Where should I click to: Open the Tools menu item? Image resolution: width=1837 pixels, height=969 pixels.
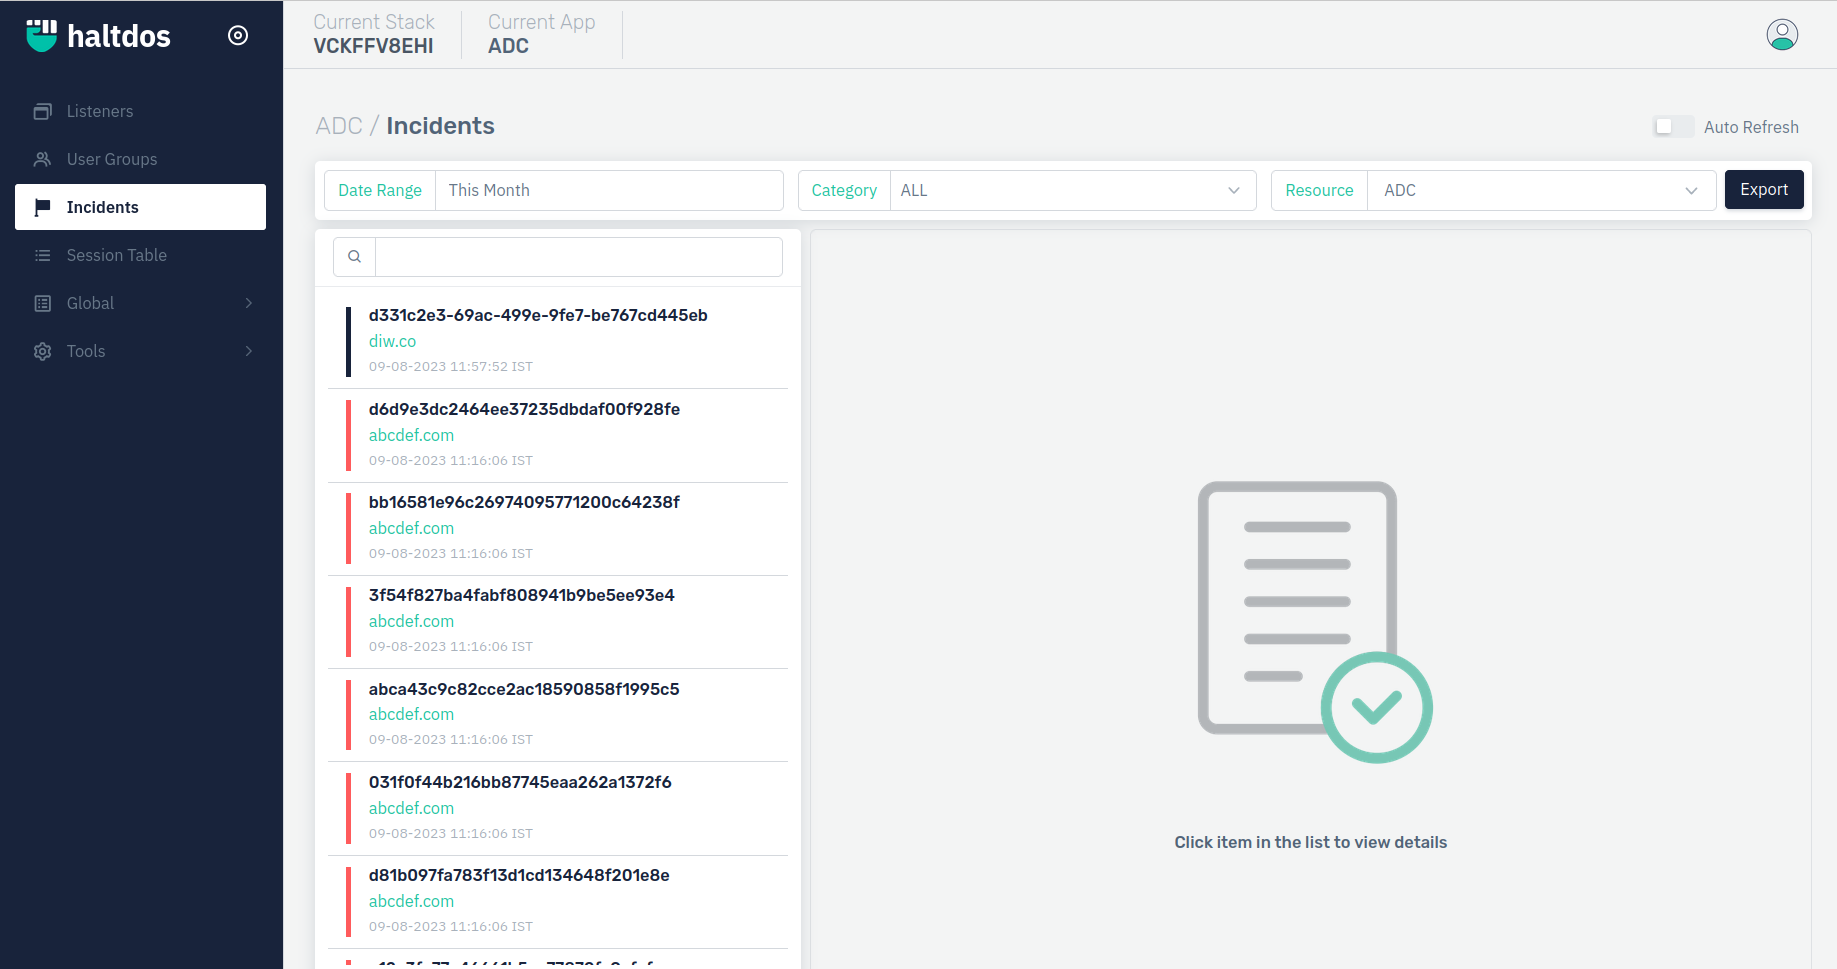pyautogui.click(x=140, y=351)
